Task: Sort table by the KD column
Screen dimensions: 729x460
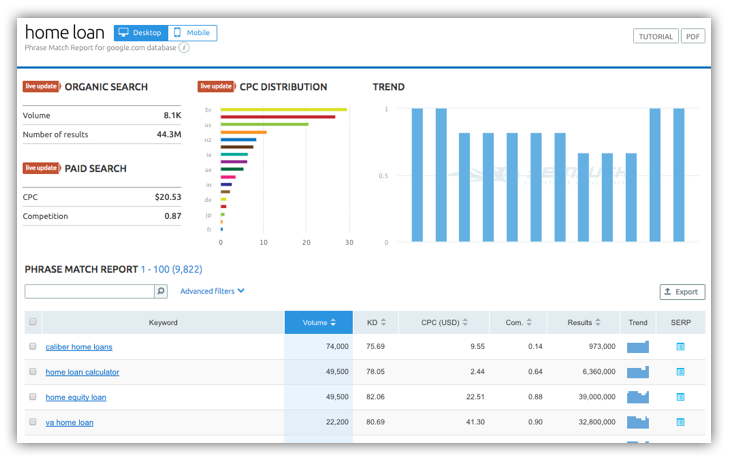Action: click(376, 322)
